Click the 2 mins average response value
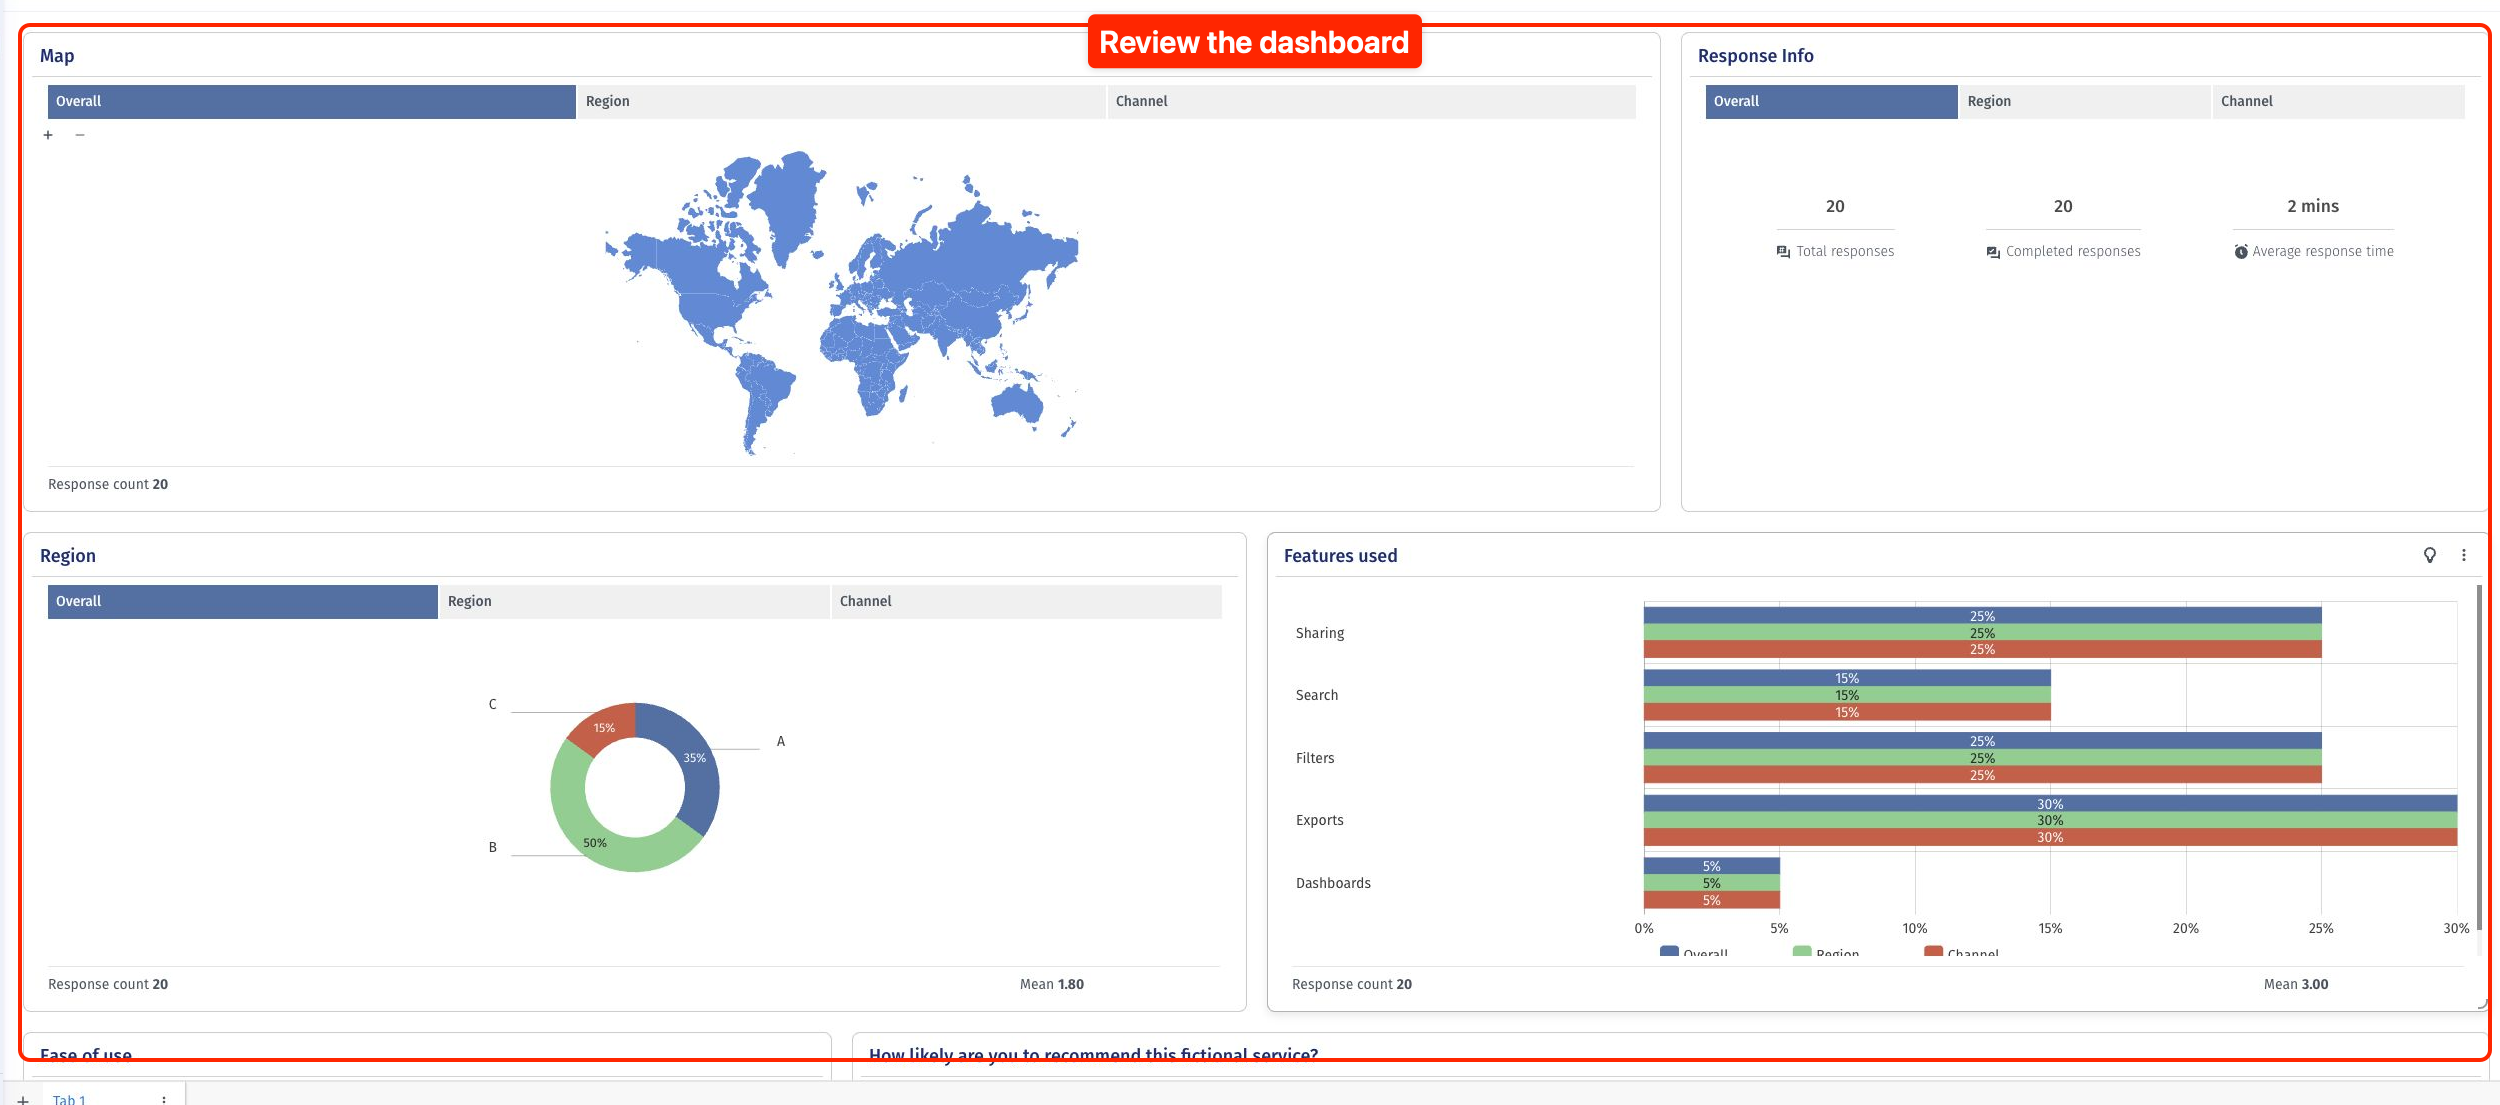2500x1105 pixels. 2313,206
